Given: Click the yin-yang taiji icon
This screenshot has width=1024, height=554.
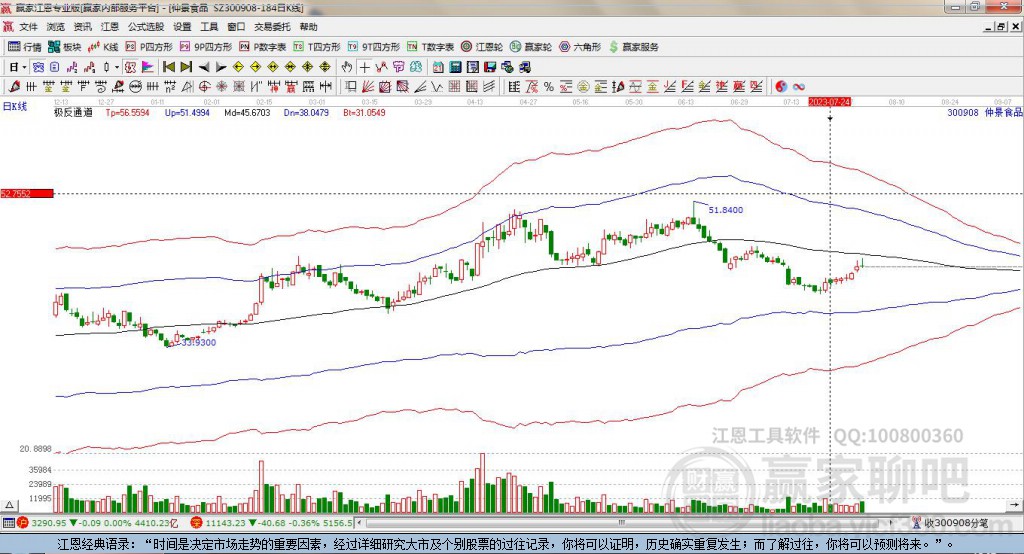Looking at the screenshot, I should tap(781, 86).
